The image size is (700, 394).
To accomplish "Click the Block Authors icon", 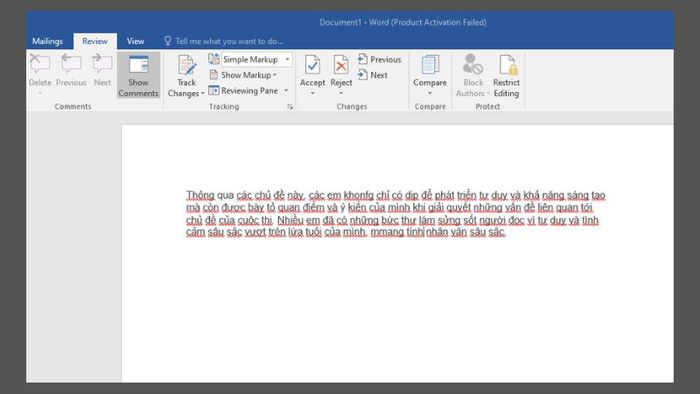I will pos(473,64).
